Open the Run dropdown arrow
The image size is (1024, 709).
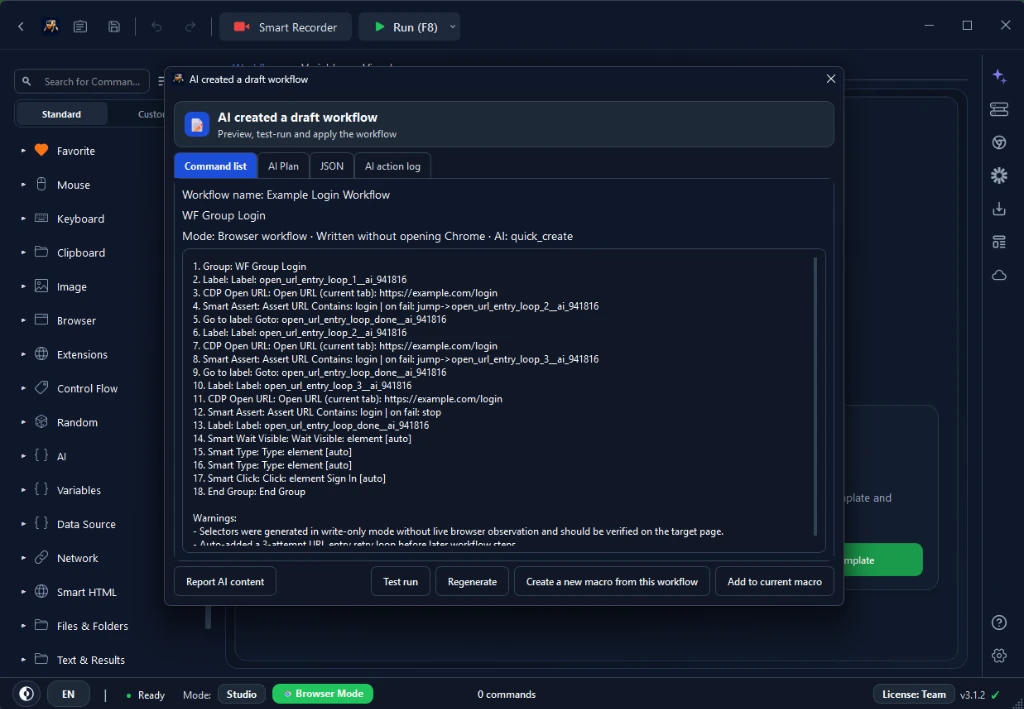tap(452, 27)
